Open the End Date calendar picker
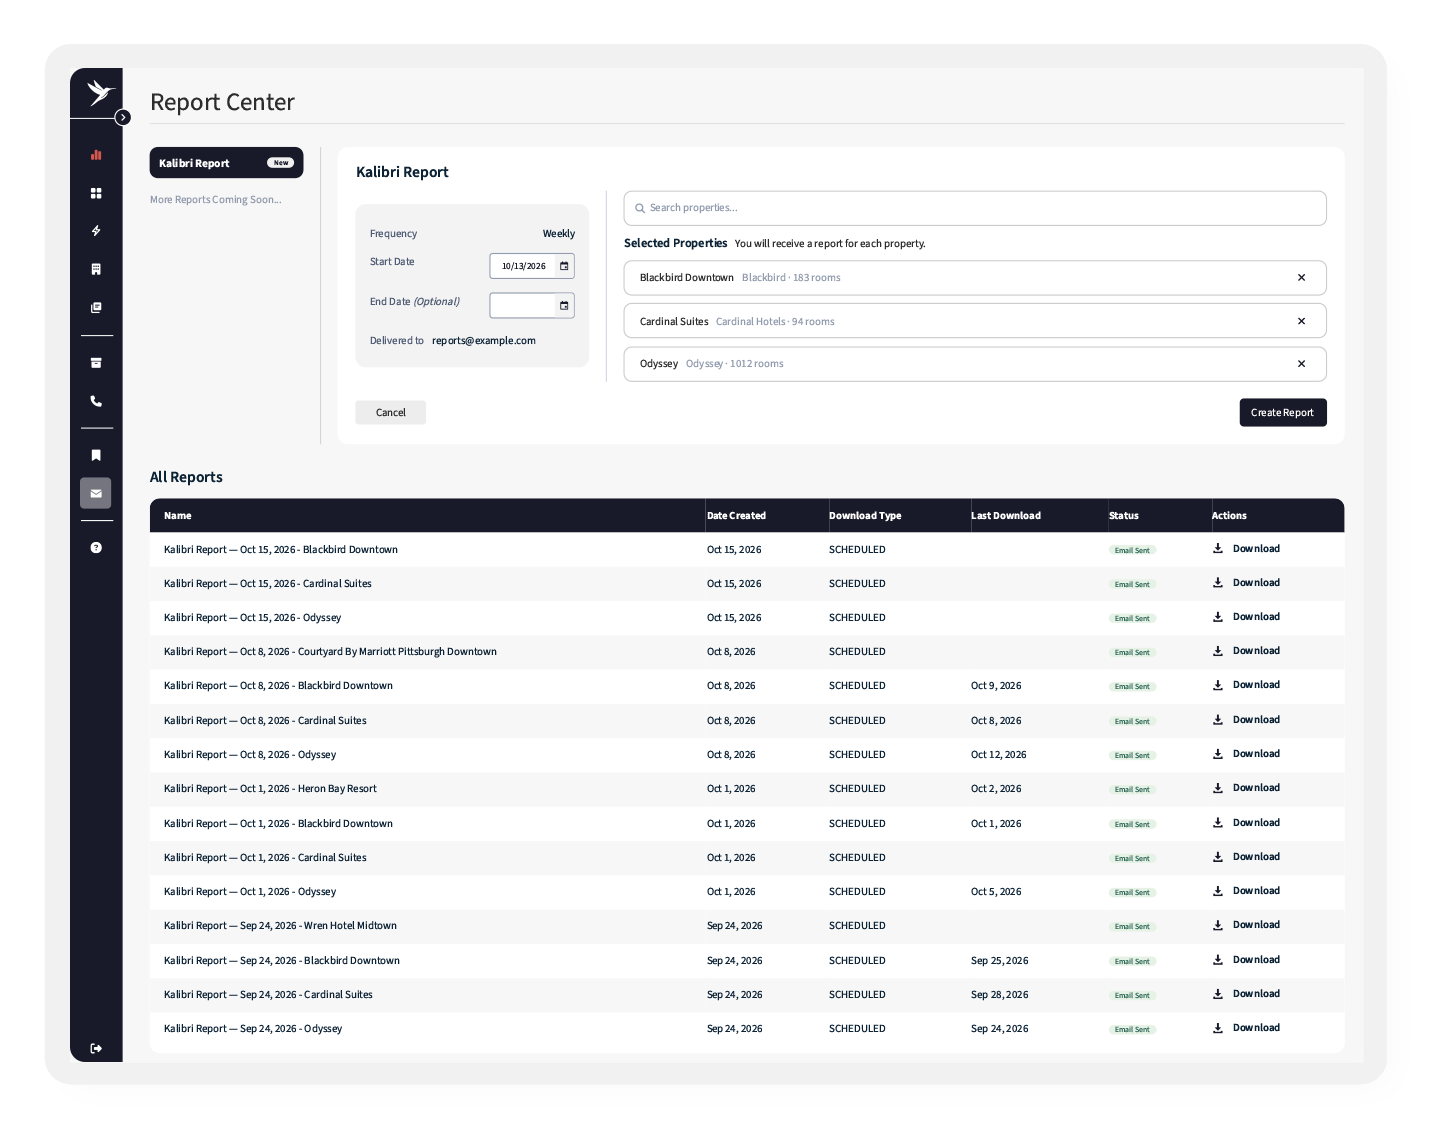Image resolution: width=1430 pixels, height=1141 pixels. 564,305
